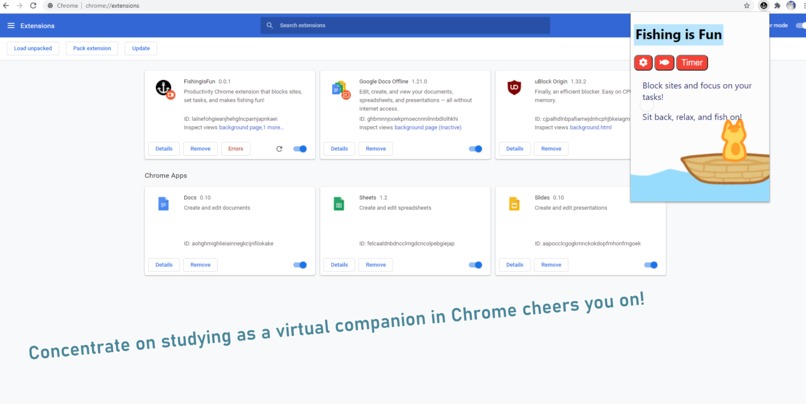Open Details for Google Docs Offline

point(339,149)
